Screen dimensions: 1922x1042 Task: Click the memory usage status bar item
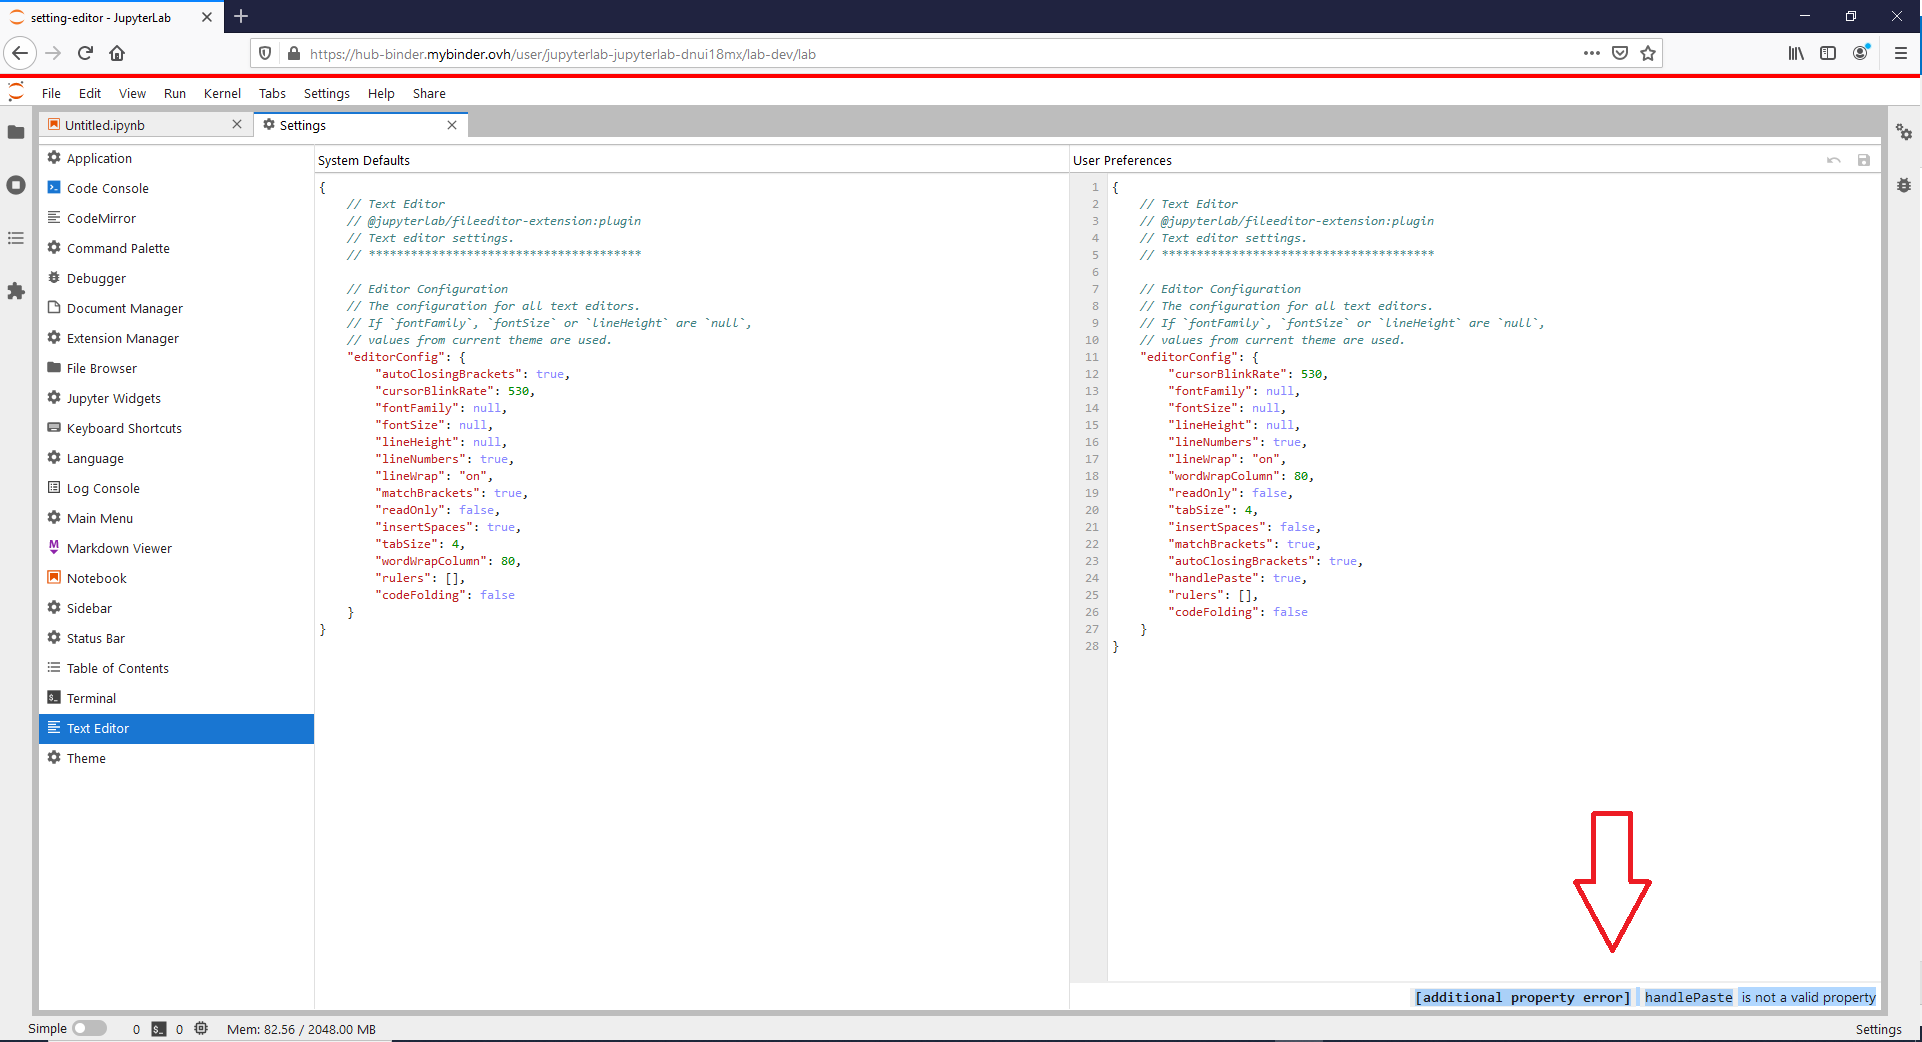click(301, 1029)
